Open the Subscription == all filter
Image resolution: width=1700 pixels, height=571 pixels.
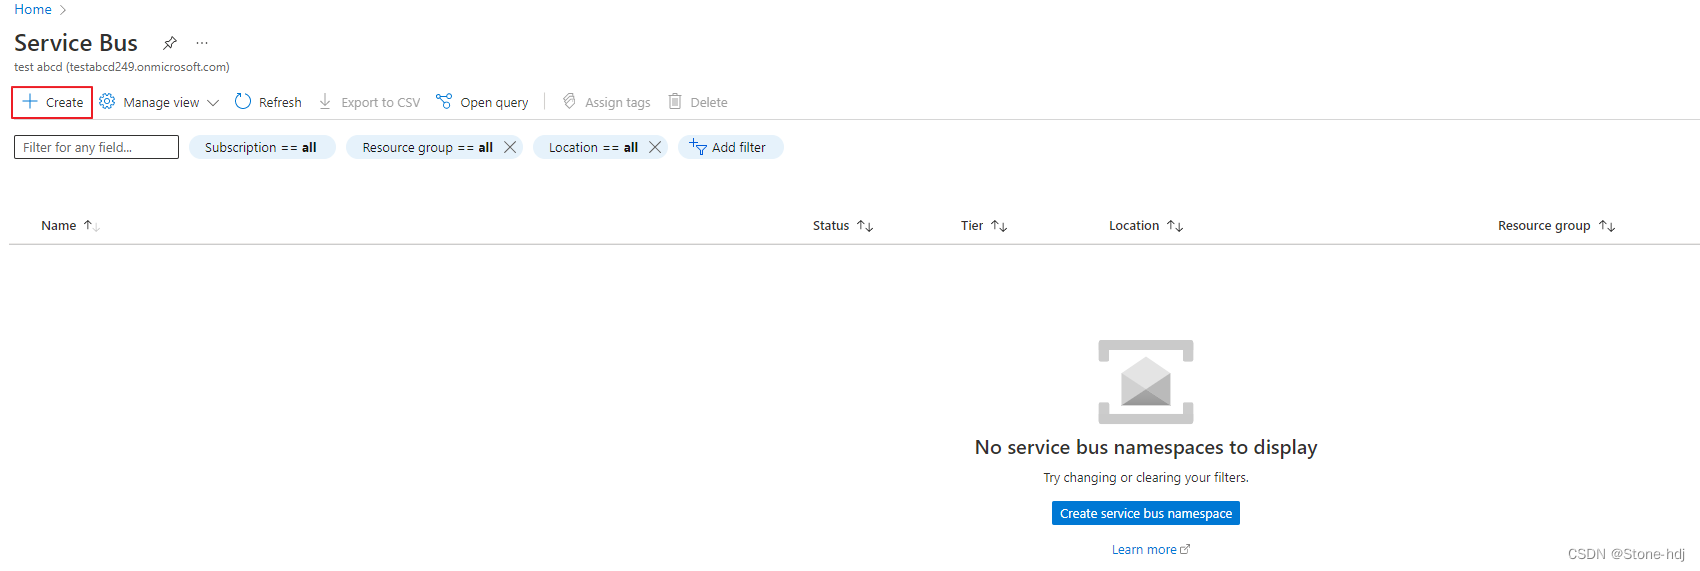click(262, 147)
